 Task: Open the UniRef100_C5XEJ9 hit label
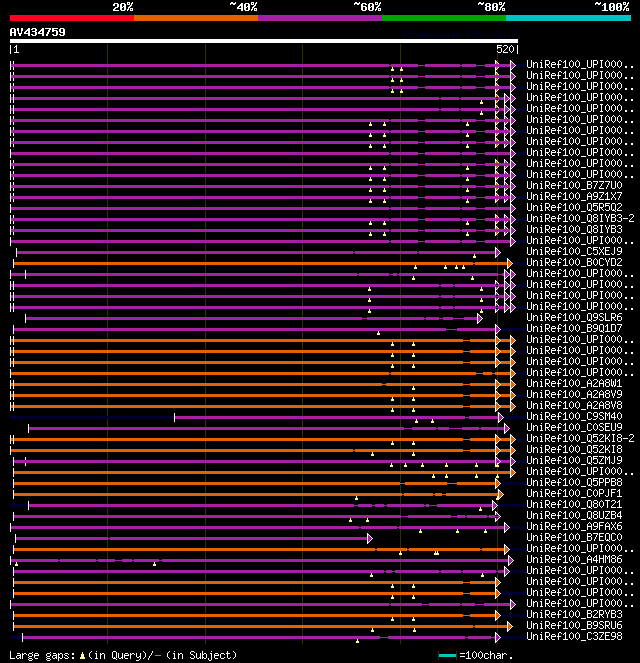[574, 251]
